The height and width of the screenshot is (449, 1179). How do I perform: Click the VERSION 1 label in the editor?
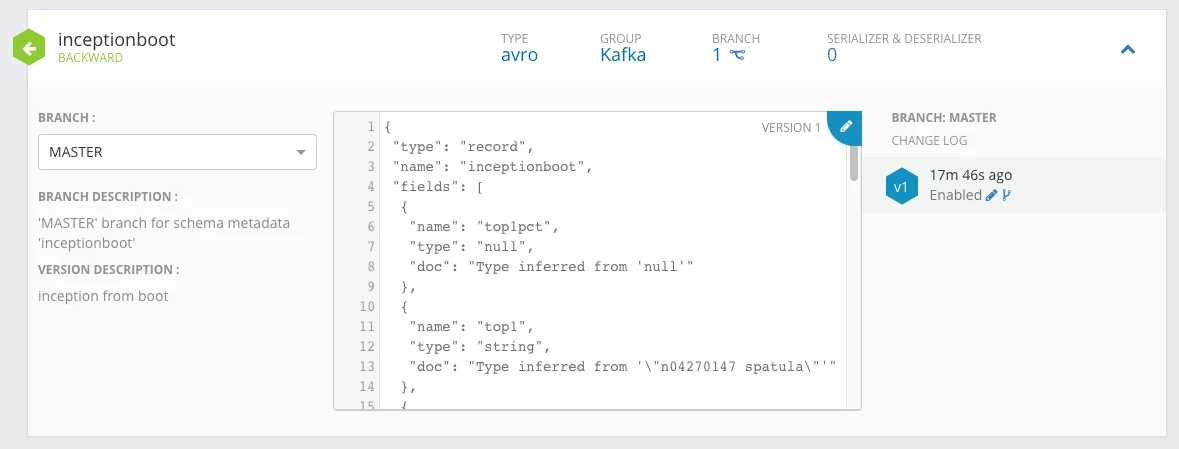coord(791,128)
